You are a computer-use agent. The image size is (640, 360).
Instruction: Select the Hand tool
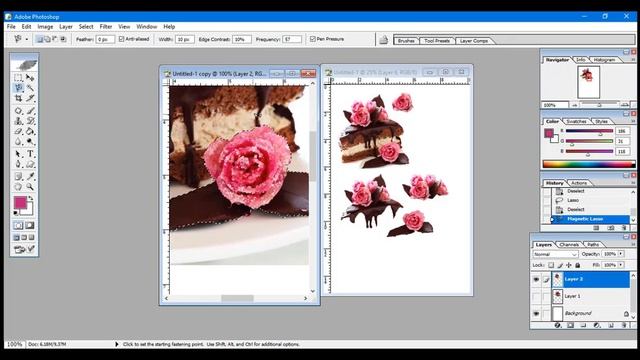(18, 187)
